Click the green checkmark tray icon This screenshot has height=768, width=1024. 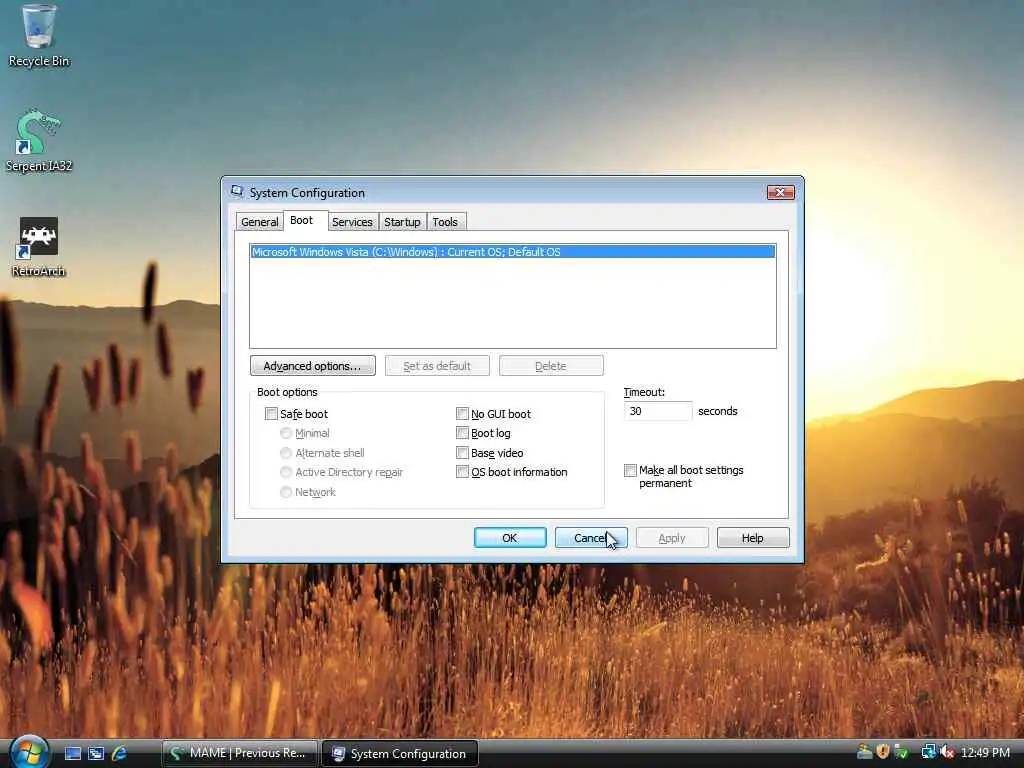click(x=901, y=752)
